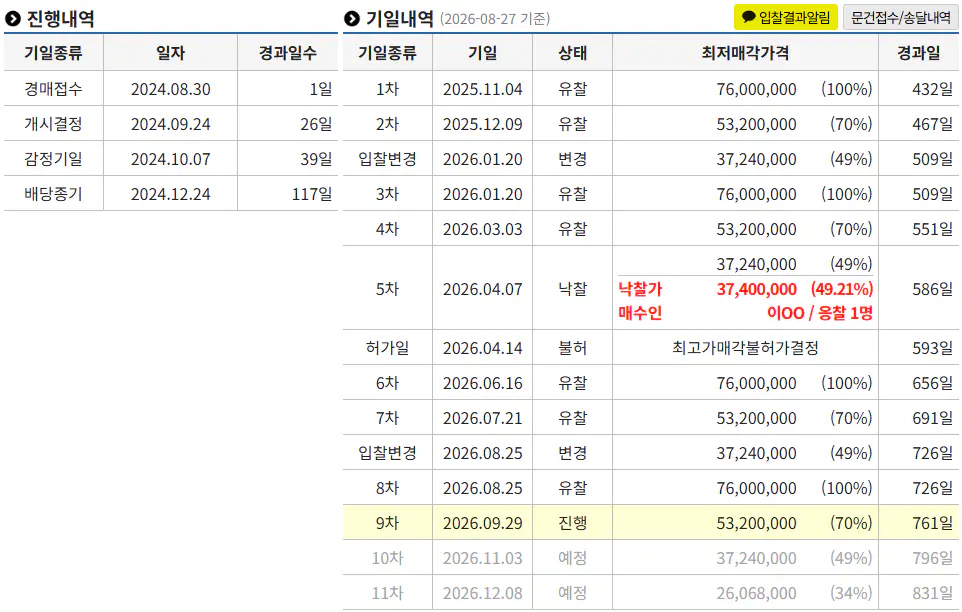Click the 입찰결과알림 yellow button
The height and width of the screenshot is (612, 962).
pos(785,17)
